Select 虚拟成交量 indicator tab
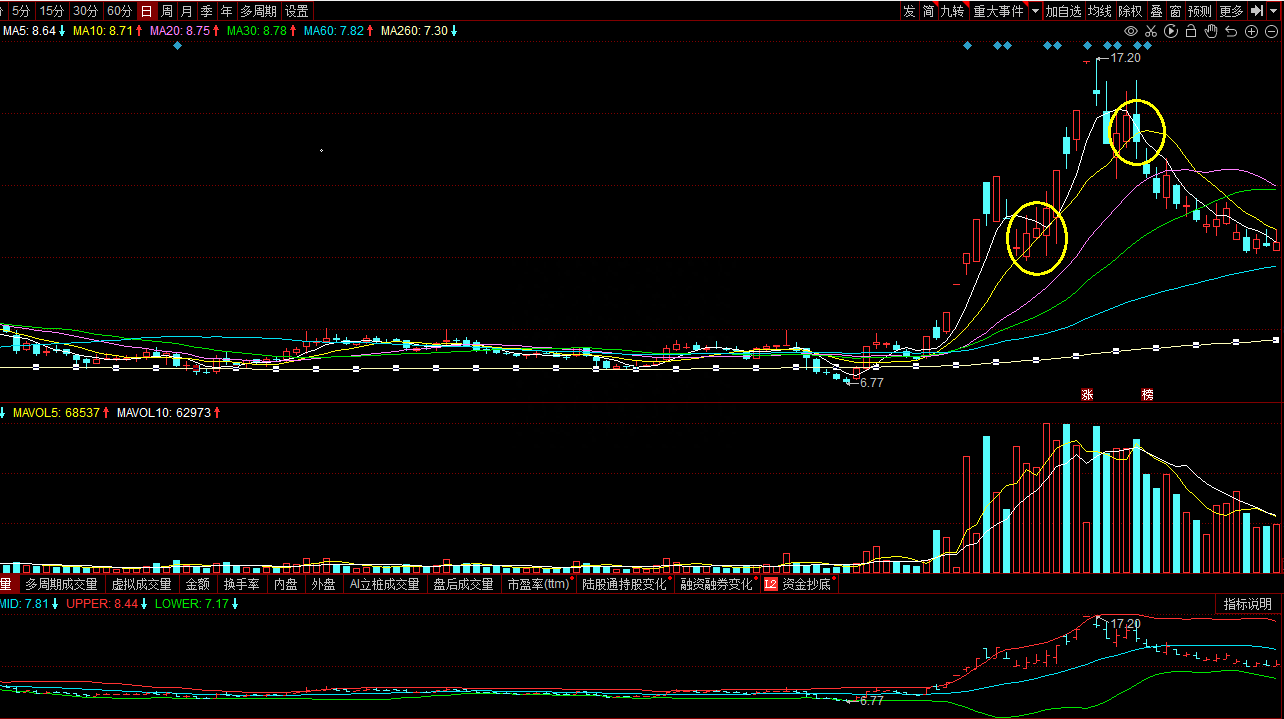This screenshot has width=1284, height=719. [x=141, y=584]
